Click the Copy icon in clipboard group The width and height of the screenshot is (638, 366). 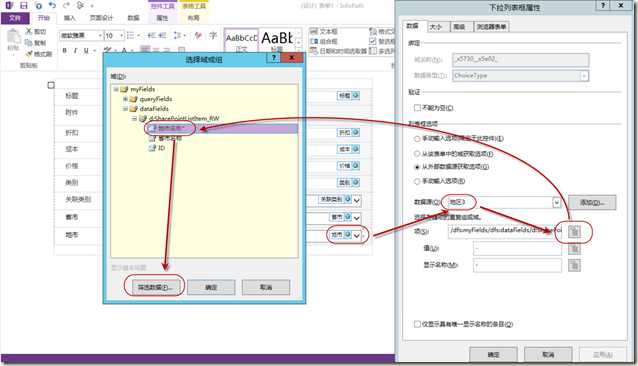point(29,42)
